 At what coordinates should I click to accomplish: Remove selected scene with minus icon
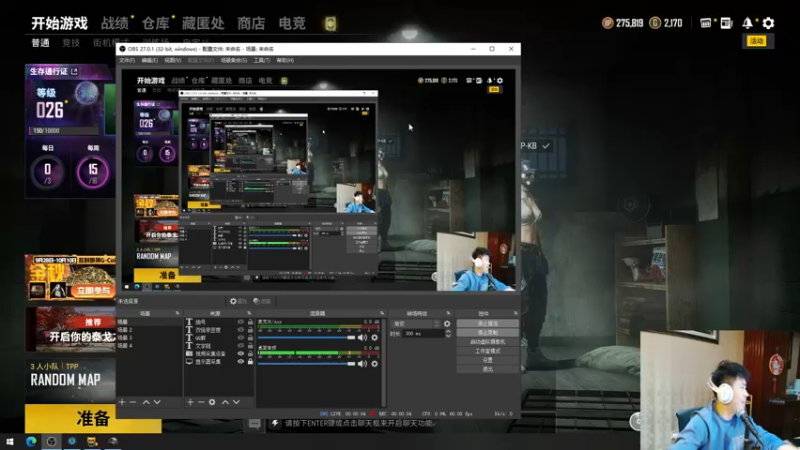[x=133, y=402]
